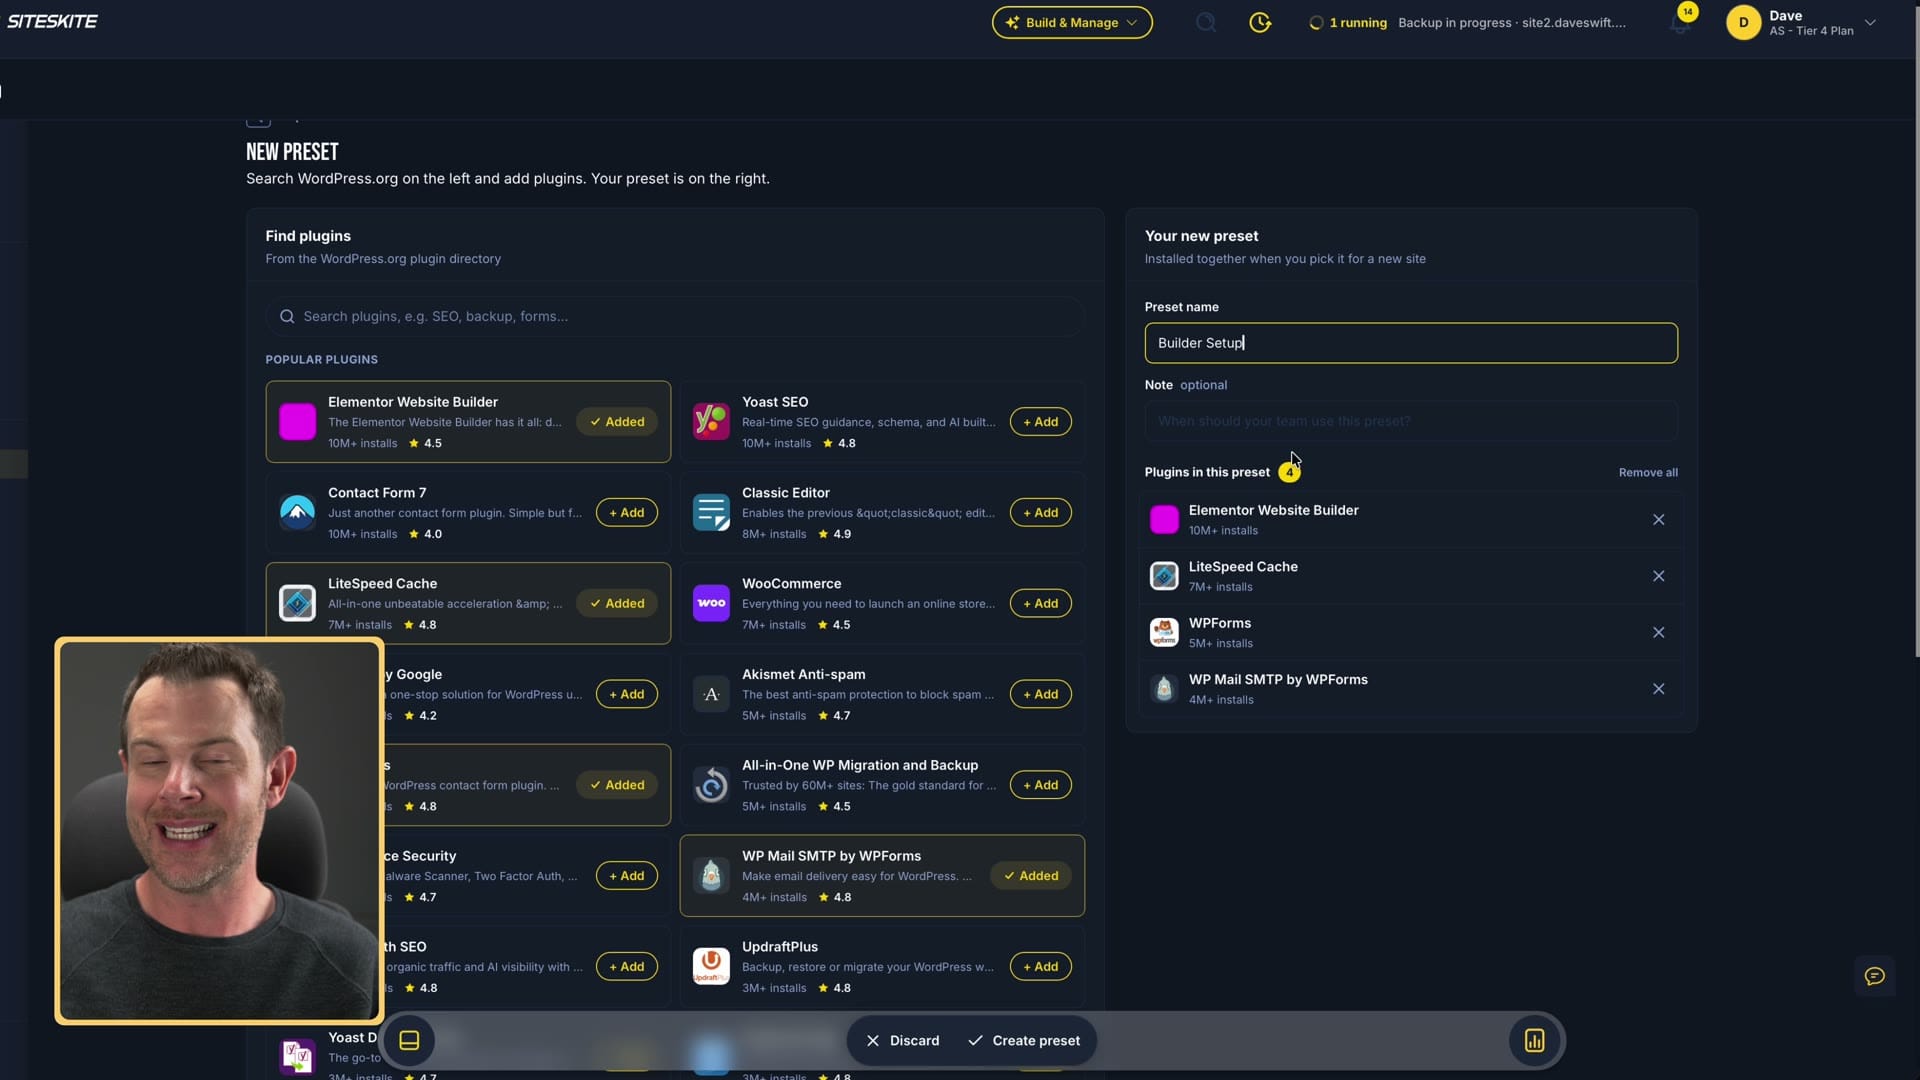Viewport: 1920px width, 1080px height.
Task: Click the LiteSpeed Cache card icon
Action: (297, 603)
